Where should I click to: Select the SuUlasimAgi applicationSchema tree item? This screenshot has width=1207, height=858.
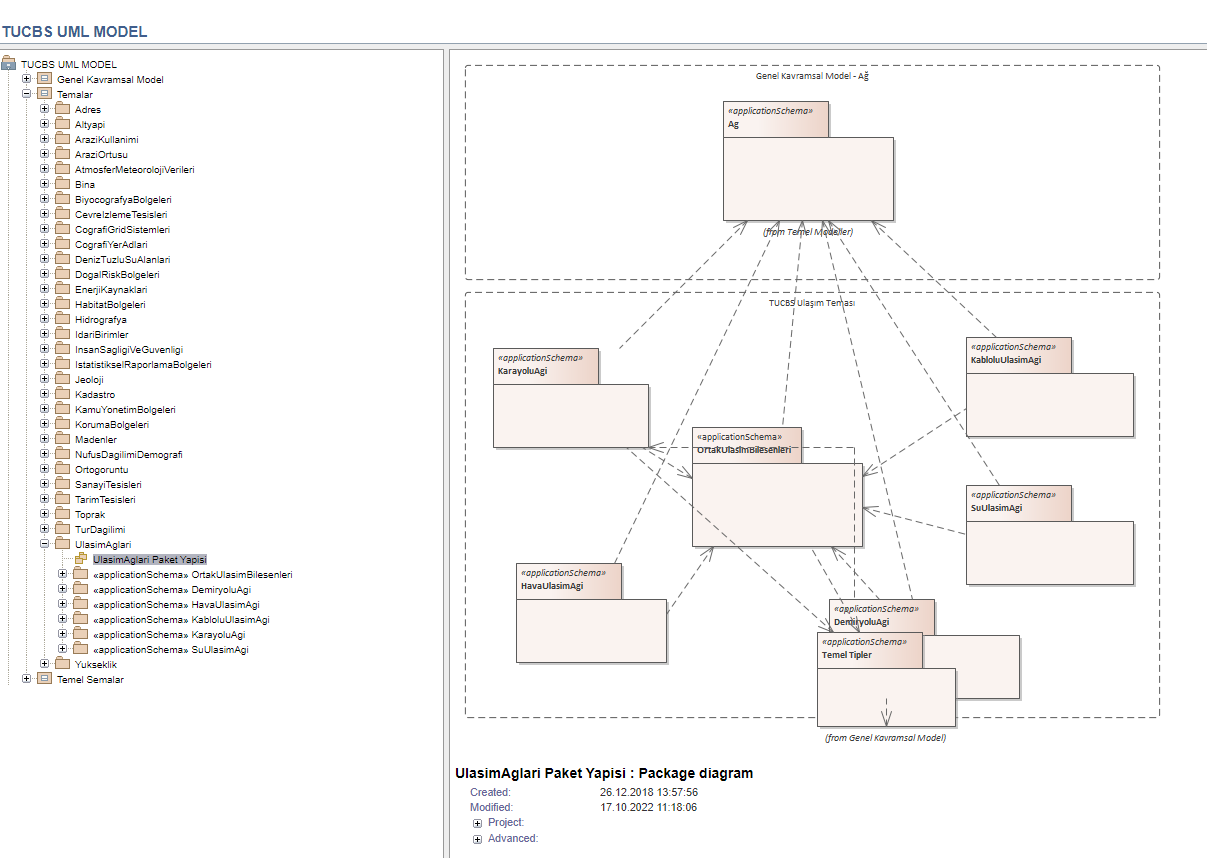170,649
